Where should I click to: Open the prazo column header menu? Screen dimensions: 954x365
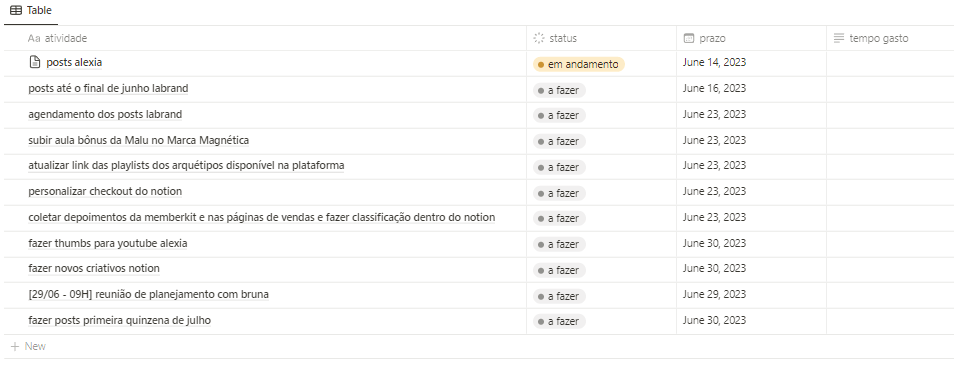tap(751, 38)
